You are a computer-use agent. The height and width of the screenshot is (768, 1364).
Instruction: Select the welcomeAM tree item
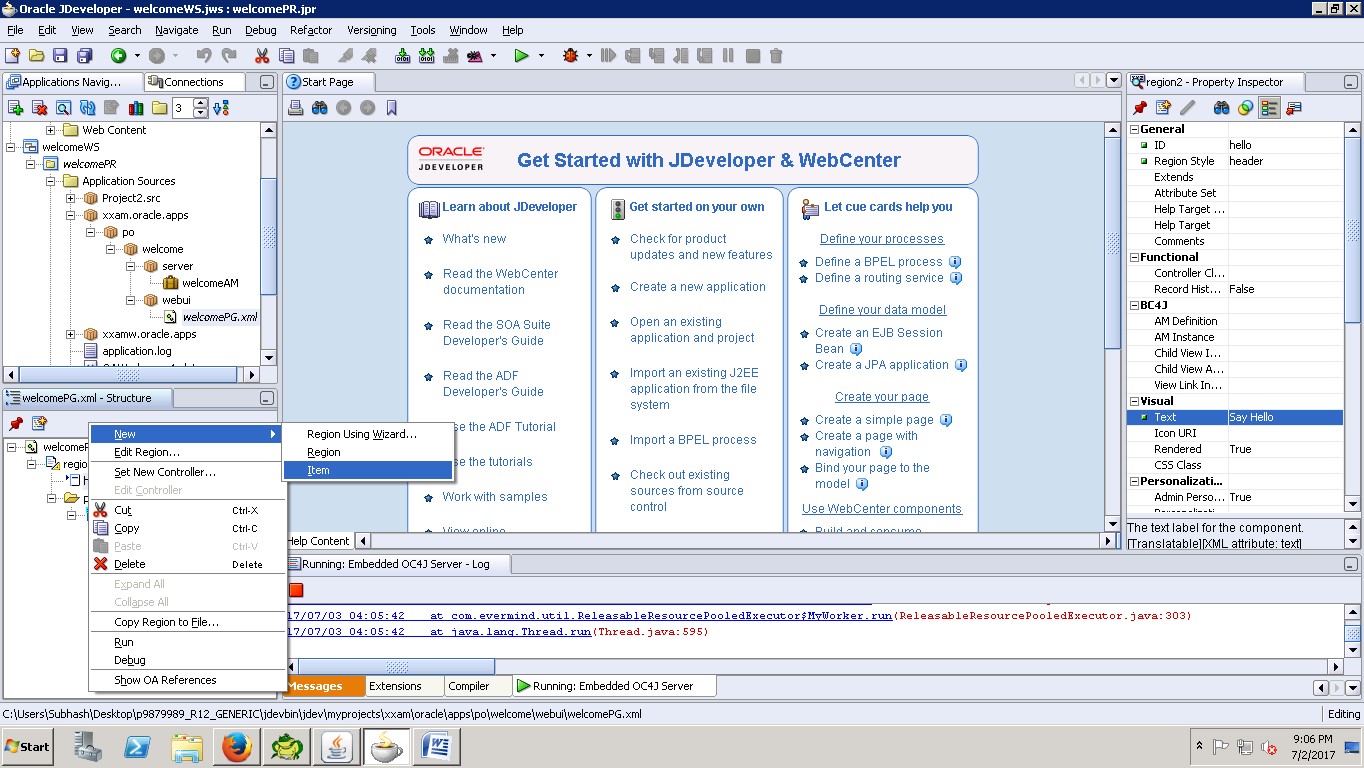tap(210, 283)
